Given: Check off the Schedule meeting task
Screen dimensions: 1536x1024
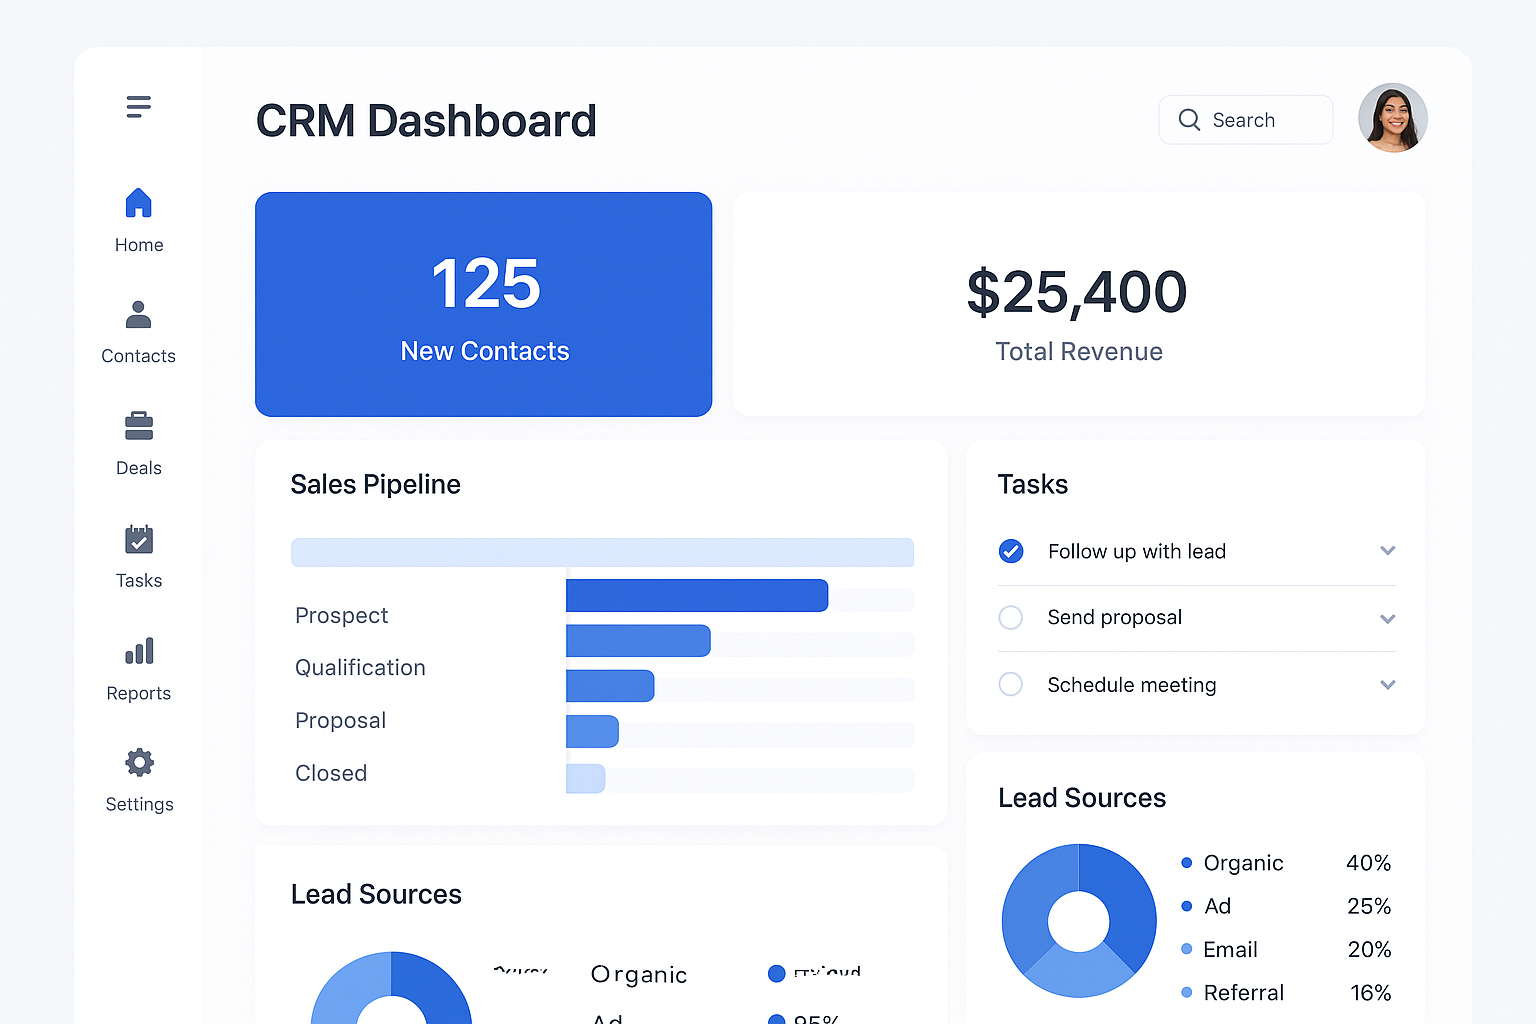Looking at the screenshot, I should tap(1010, 684).
